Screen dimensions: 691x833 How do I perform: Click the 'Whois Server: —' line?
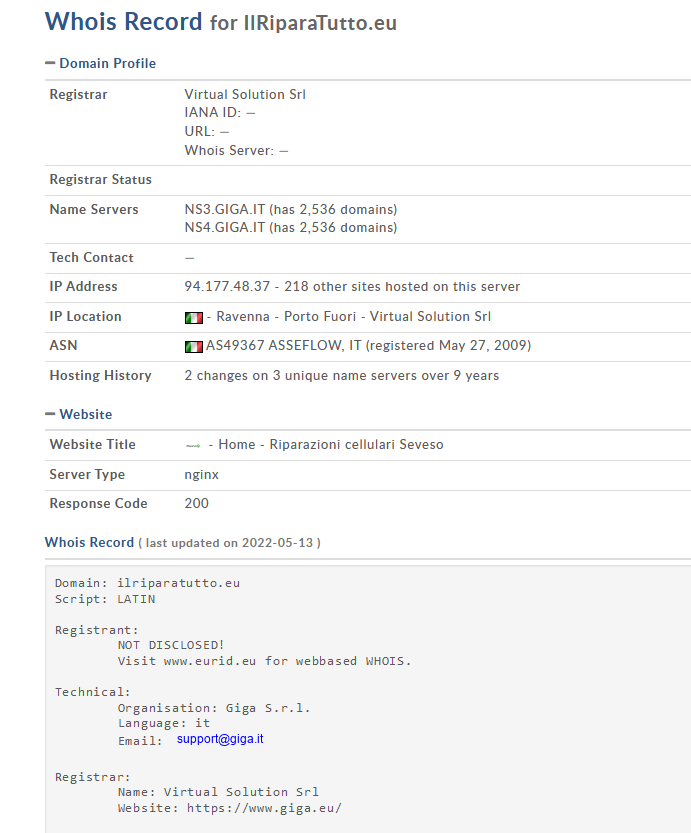coord(236,150)
